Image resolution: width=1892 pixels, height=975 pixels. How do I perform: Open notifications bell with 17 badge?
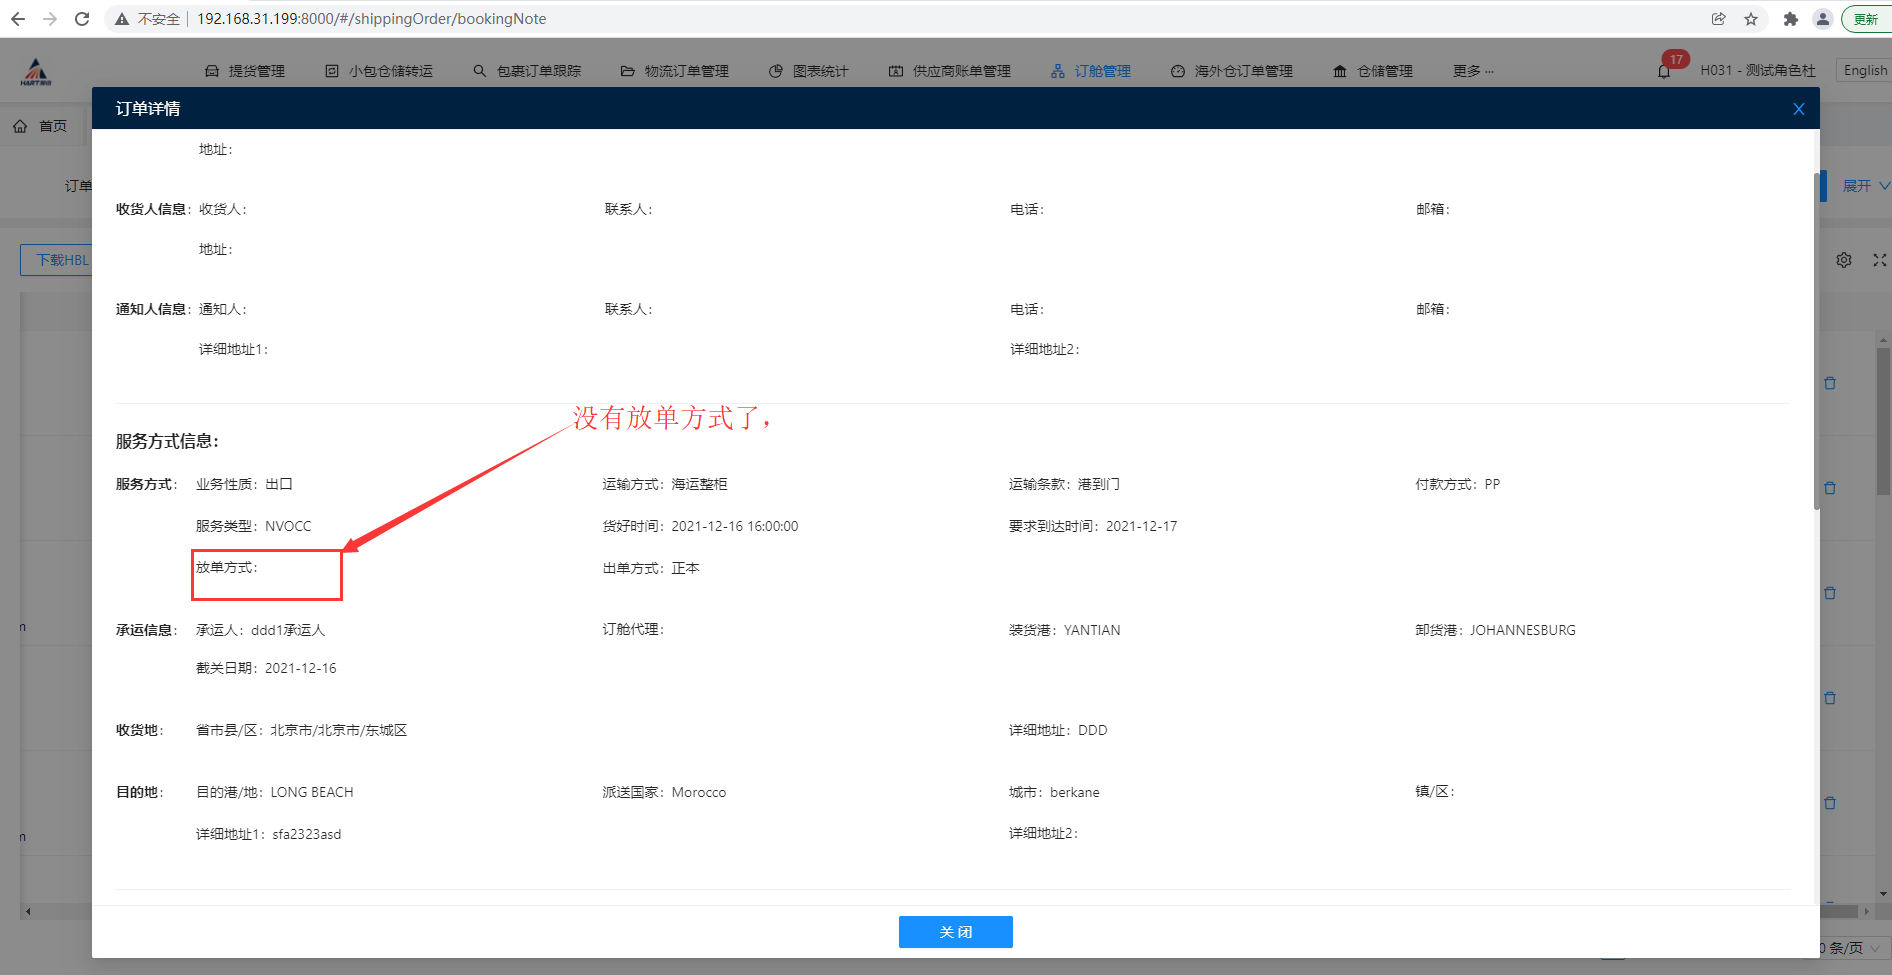[x=1664, y=71]
